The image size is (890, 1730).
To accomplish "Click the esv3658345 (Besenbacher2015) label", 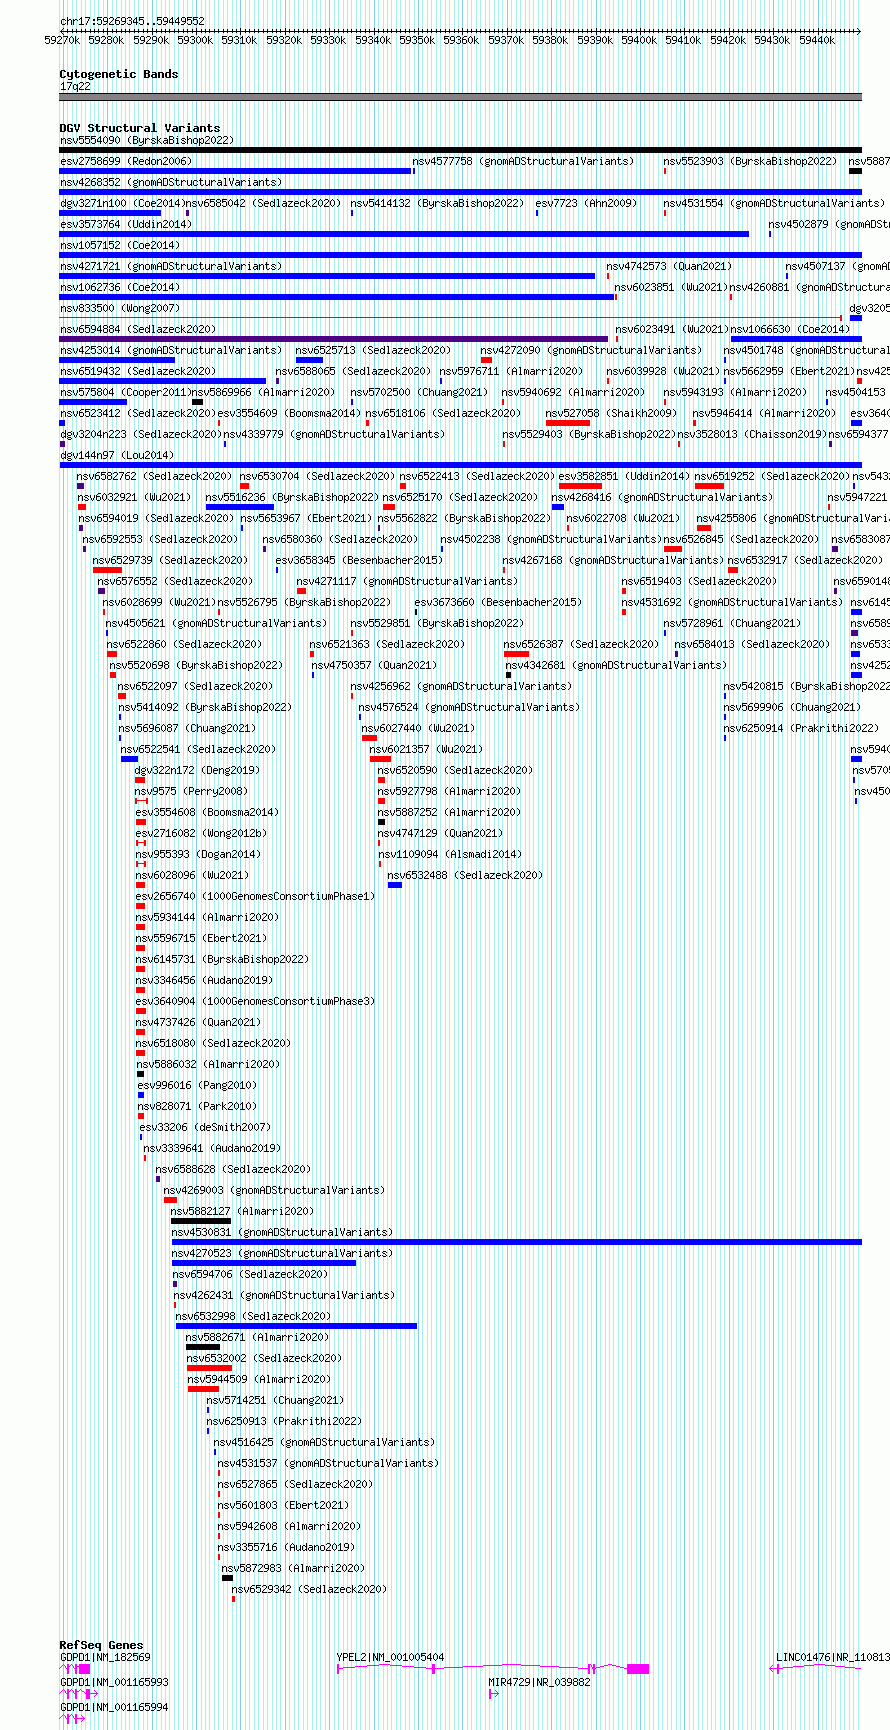I will [359, 560].
